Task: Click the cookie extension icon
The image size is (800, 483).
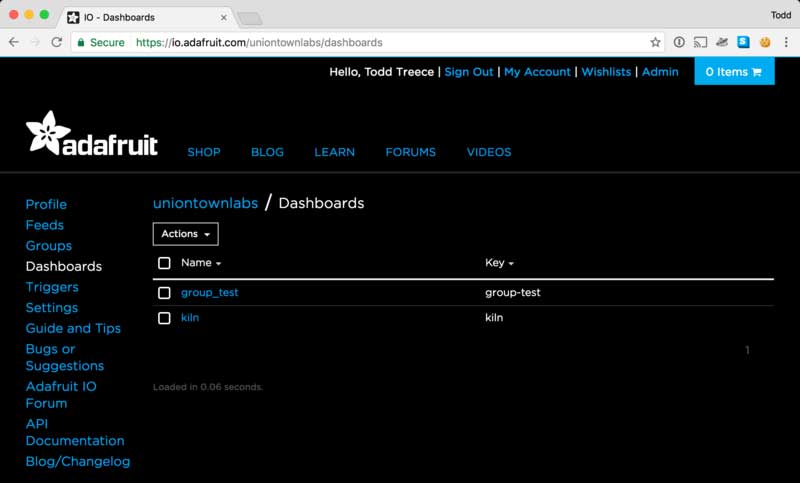Action: pyautogui.click(x=765, y=43)
